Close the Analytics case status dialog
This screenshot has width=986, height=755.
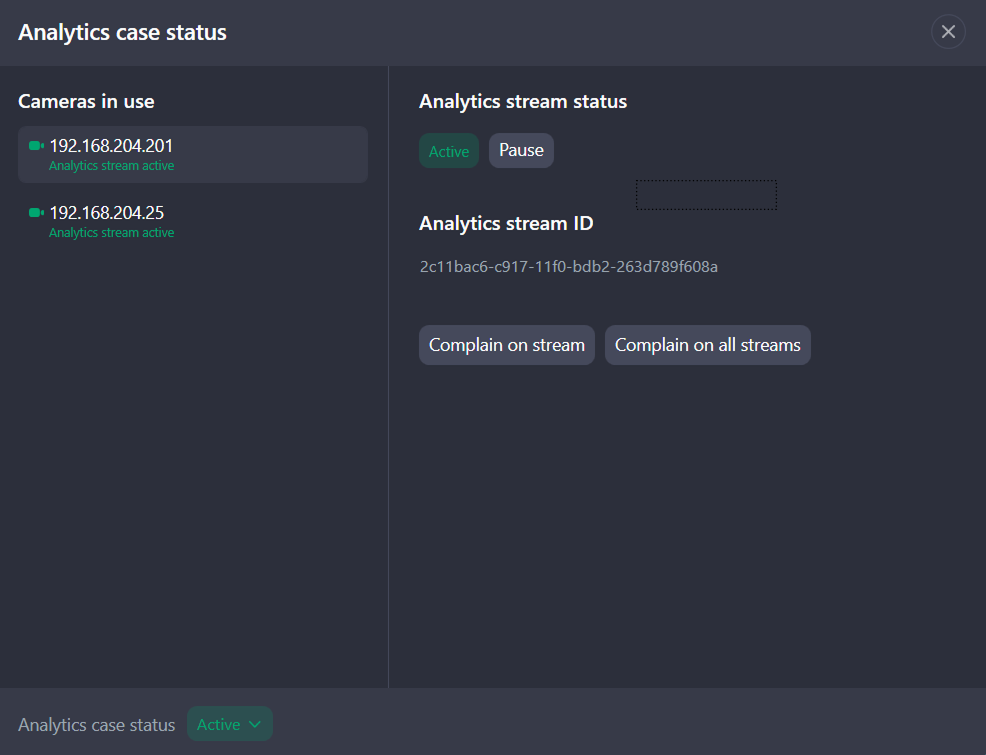pos(948,32)
